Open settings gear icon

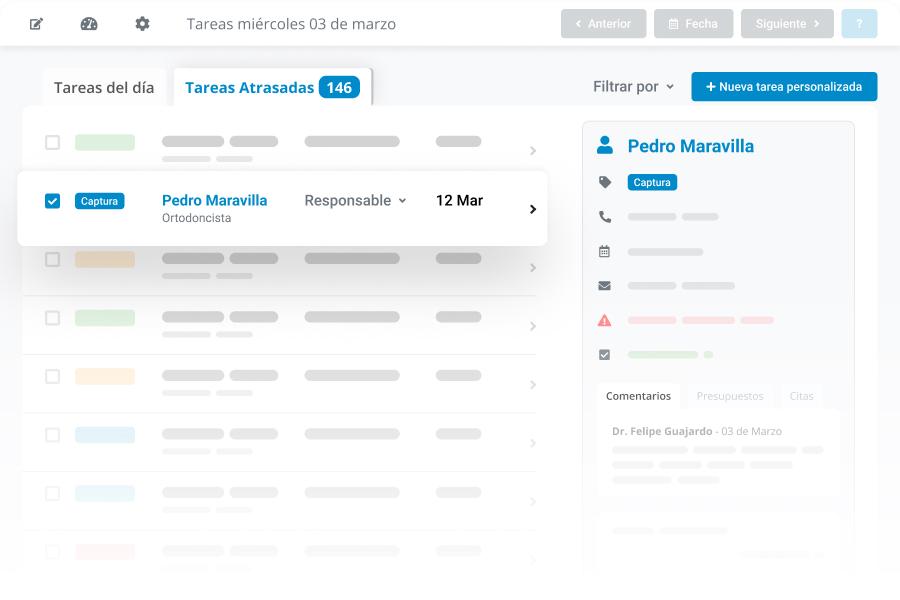pos(142,24)
